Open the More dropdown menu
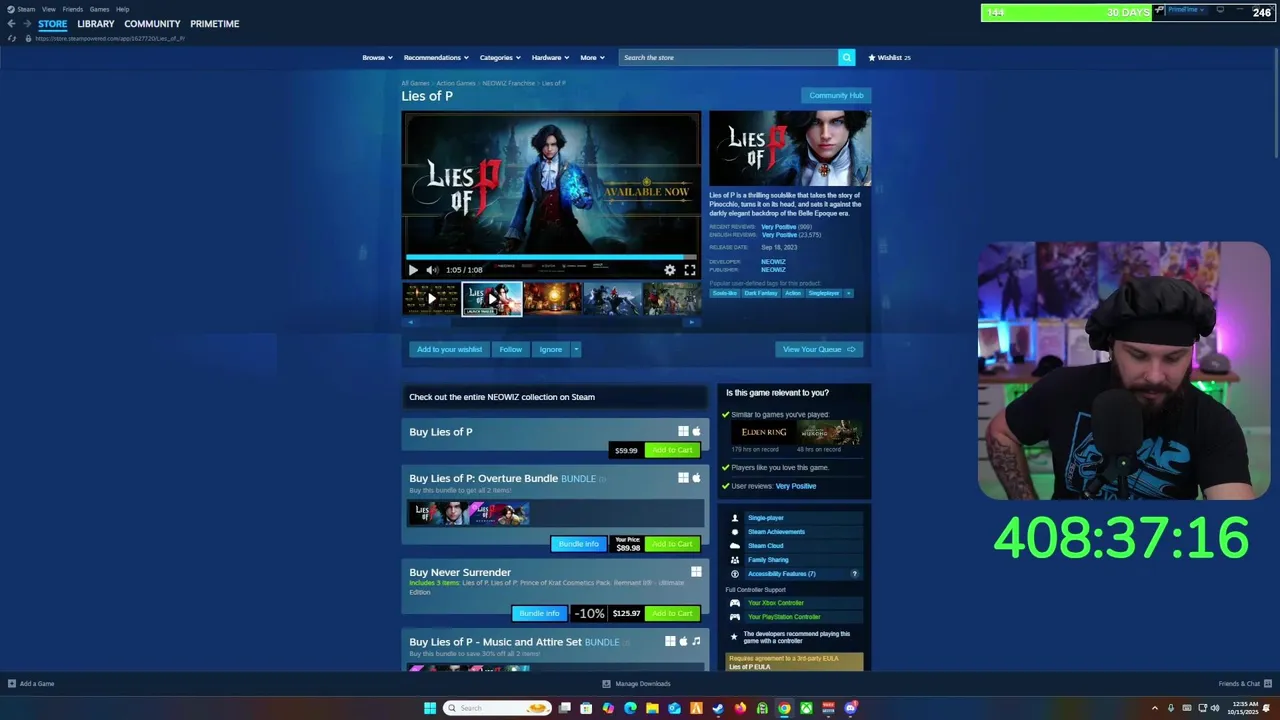1280x720 pixels. 592,58
